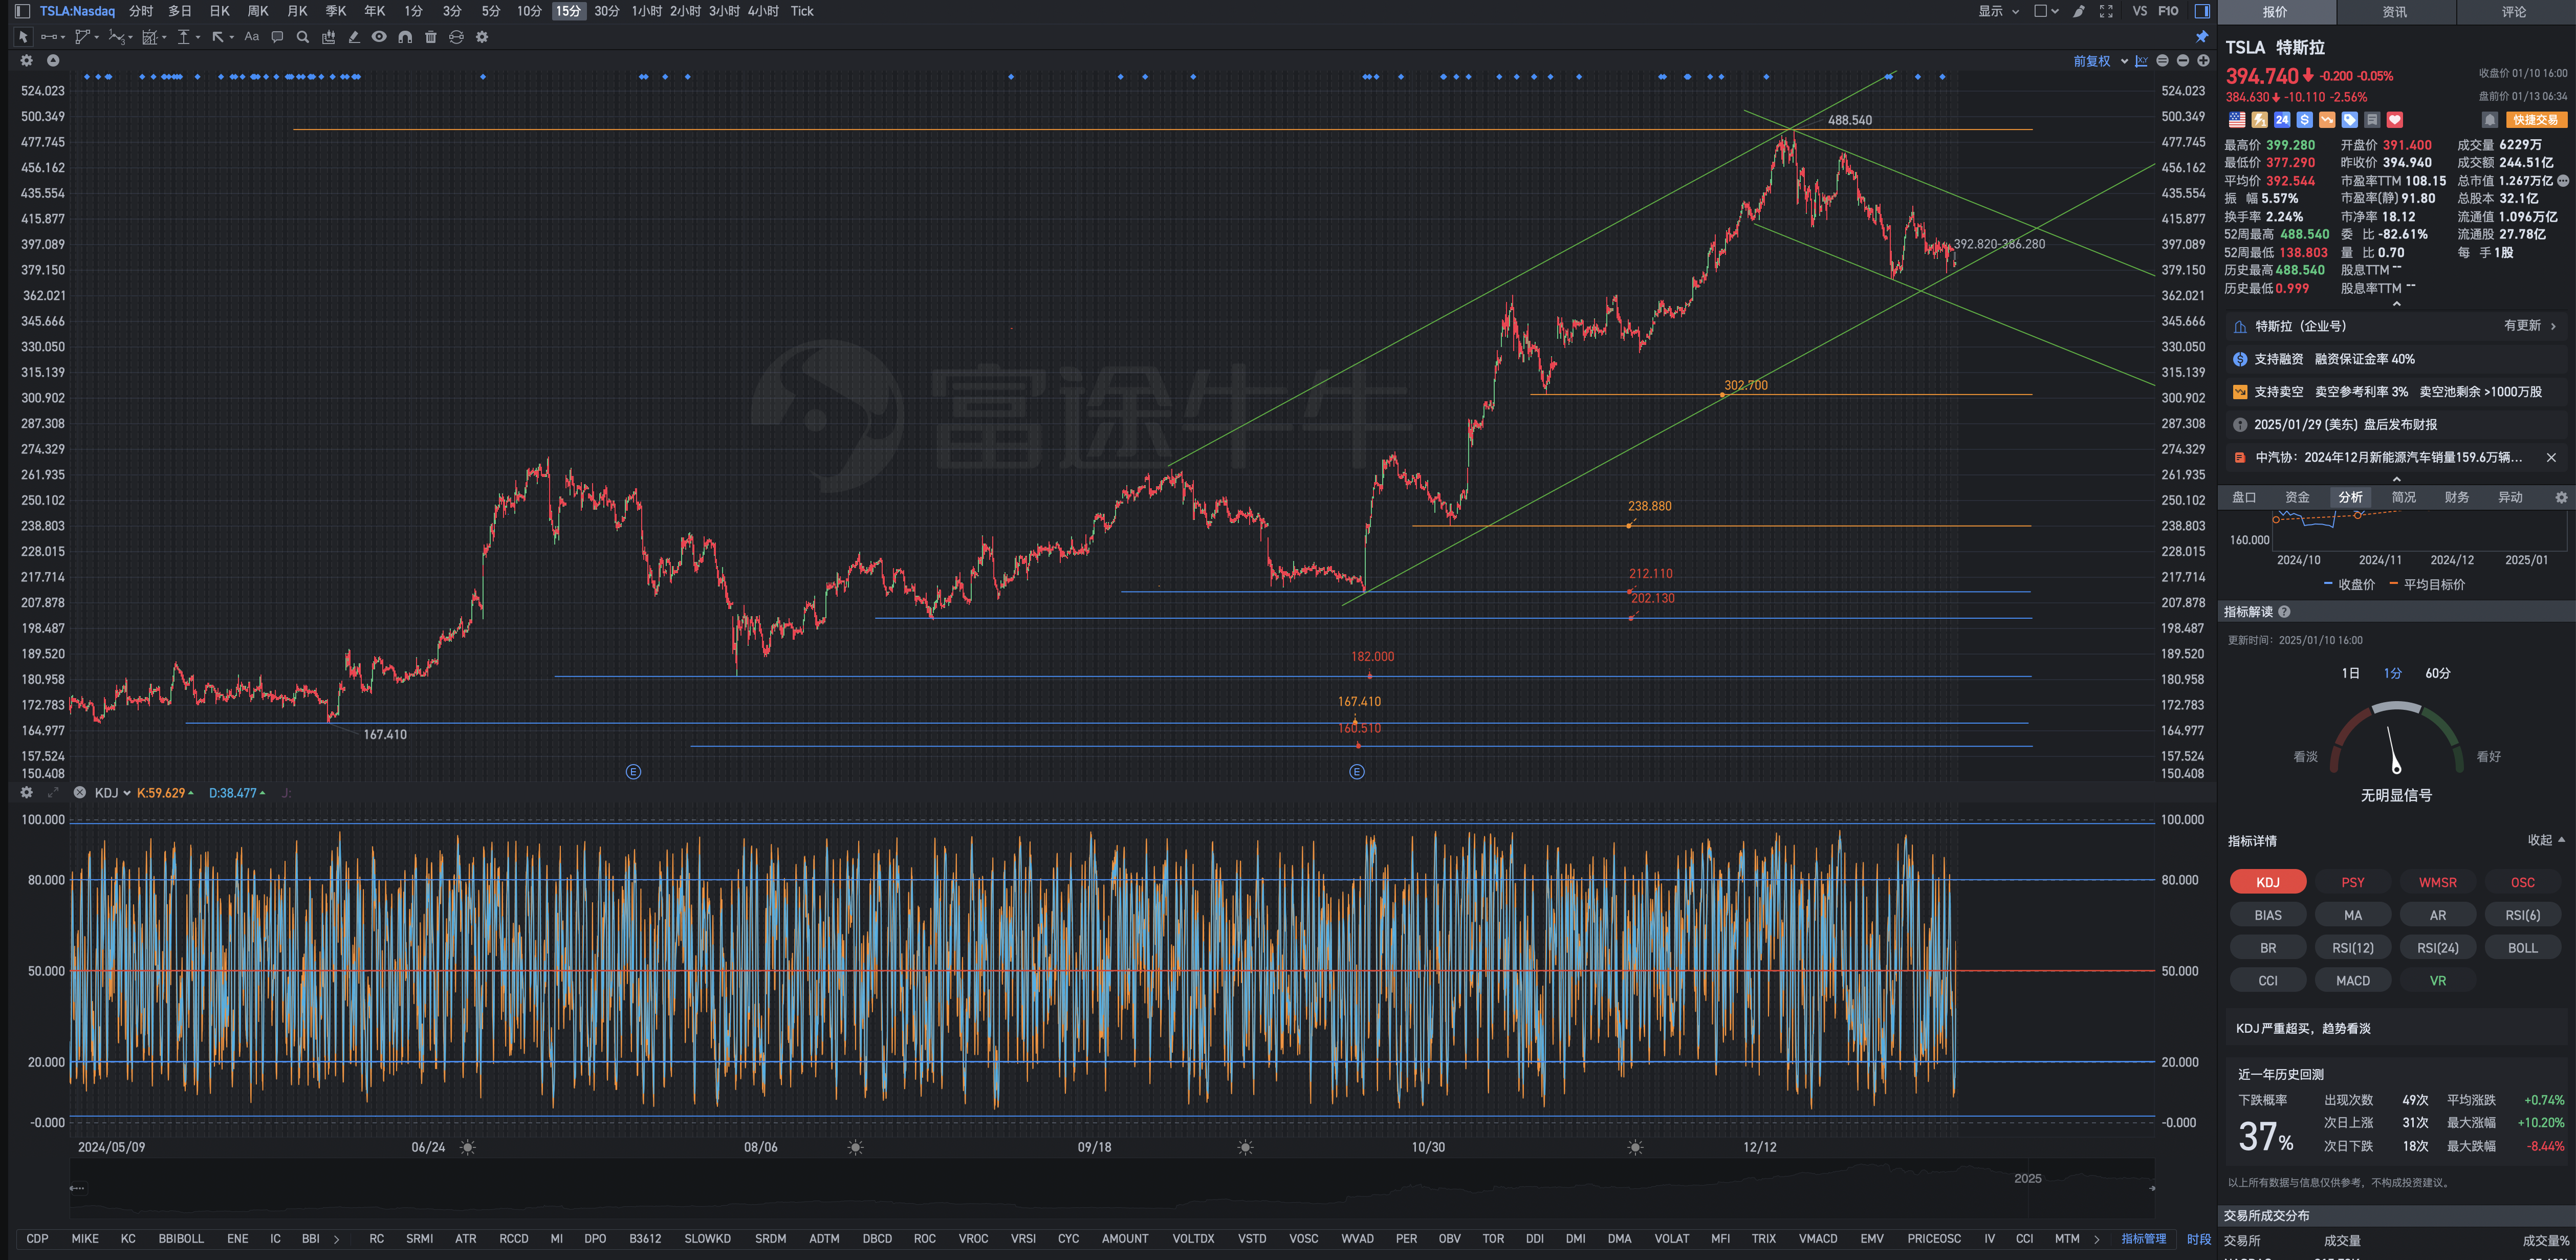Viewport: 2576px width, 1260px height.
Task: Open KDJ indicator settings gear
Action: pyautogui.click(x=27, y=793)
